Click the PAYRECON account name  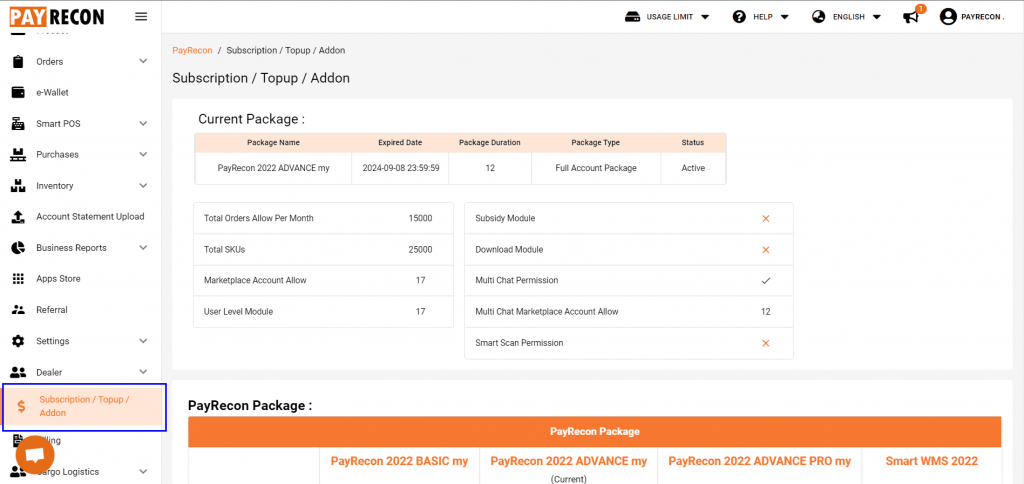[x=983, y=17]
